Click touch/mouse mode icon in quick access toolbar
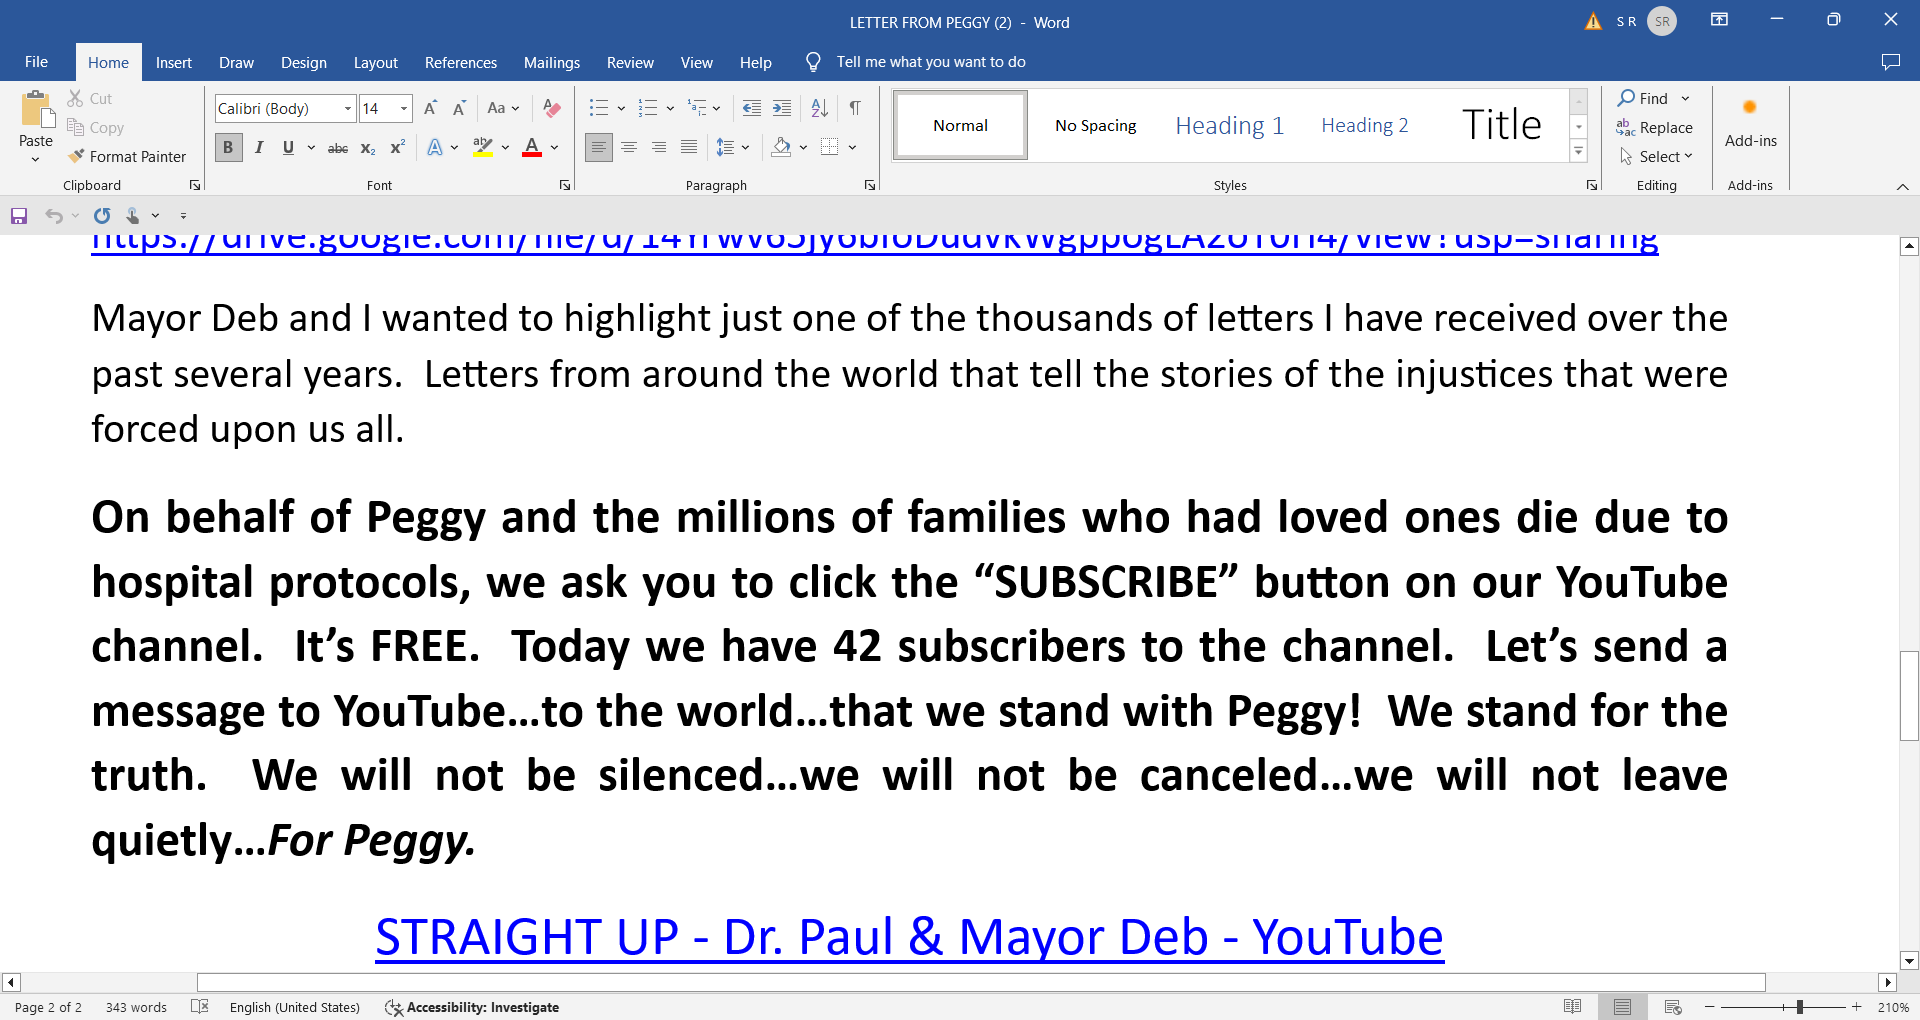Viewport: 1920px width, 1020px height. [x=133, y=216]
